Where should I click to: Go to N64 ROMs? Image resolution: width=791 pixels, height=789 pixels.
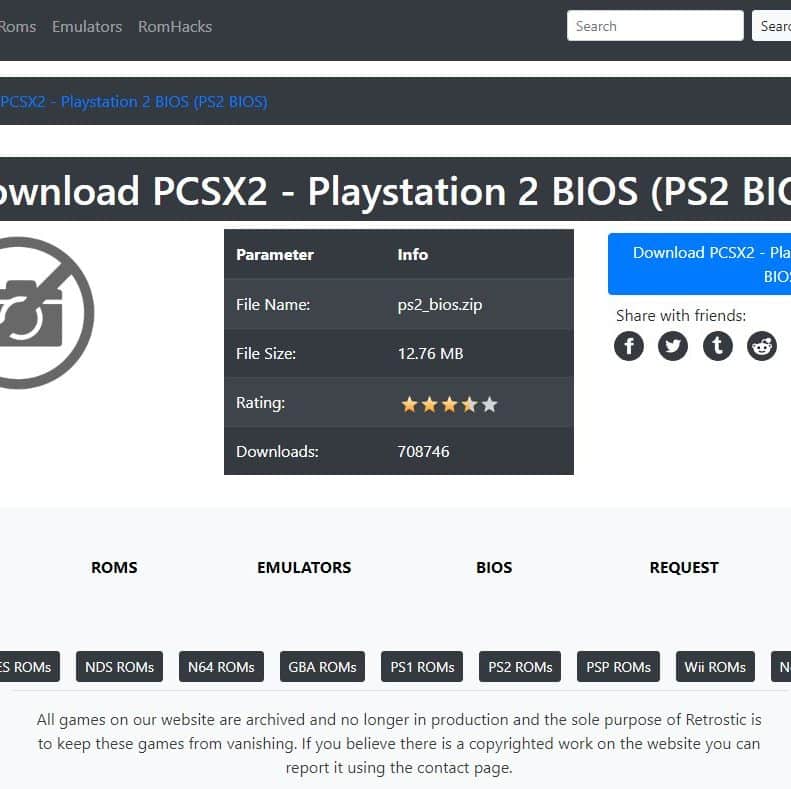(221, 666)
